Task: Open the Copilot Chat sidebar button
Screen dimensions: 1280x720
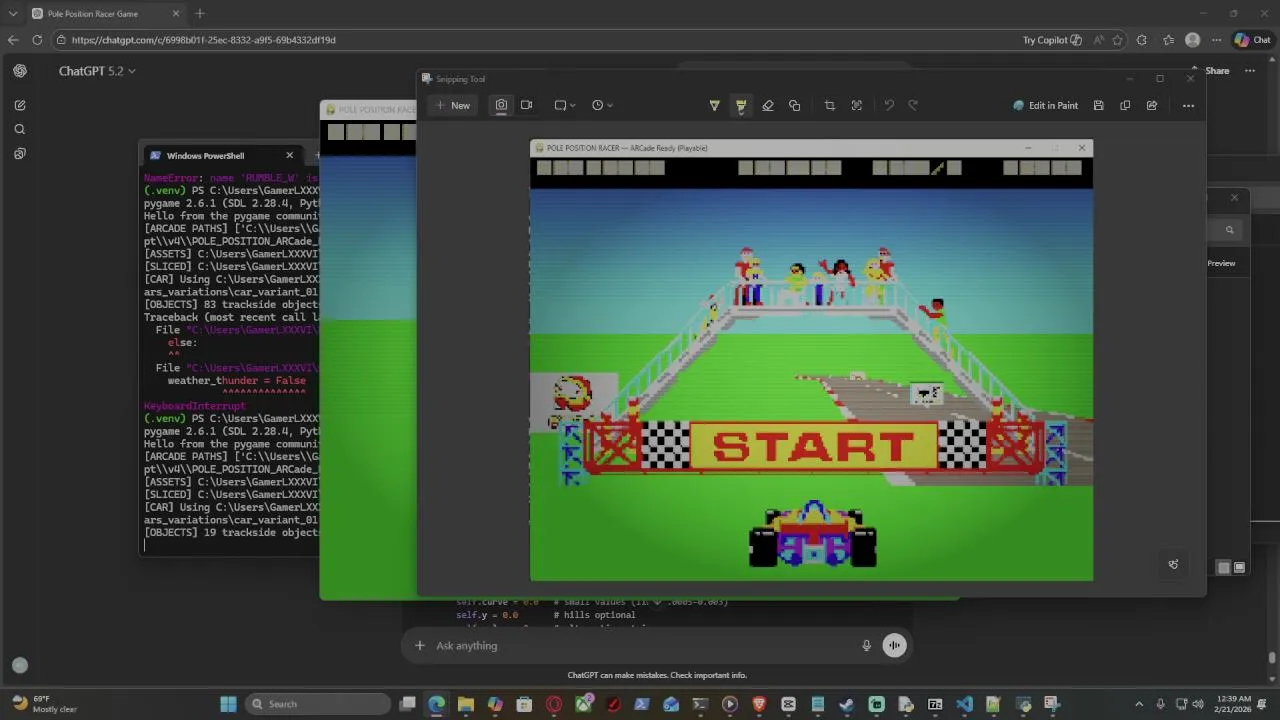Action: [x=1253, y=40]
